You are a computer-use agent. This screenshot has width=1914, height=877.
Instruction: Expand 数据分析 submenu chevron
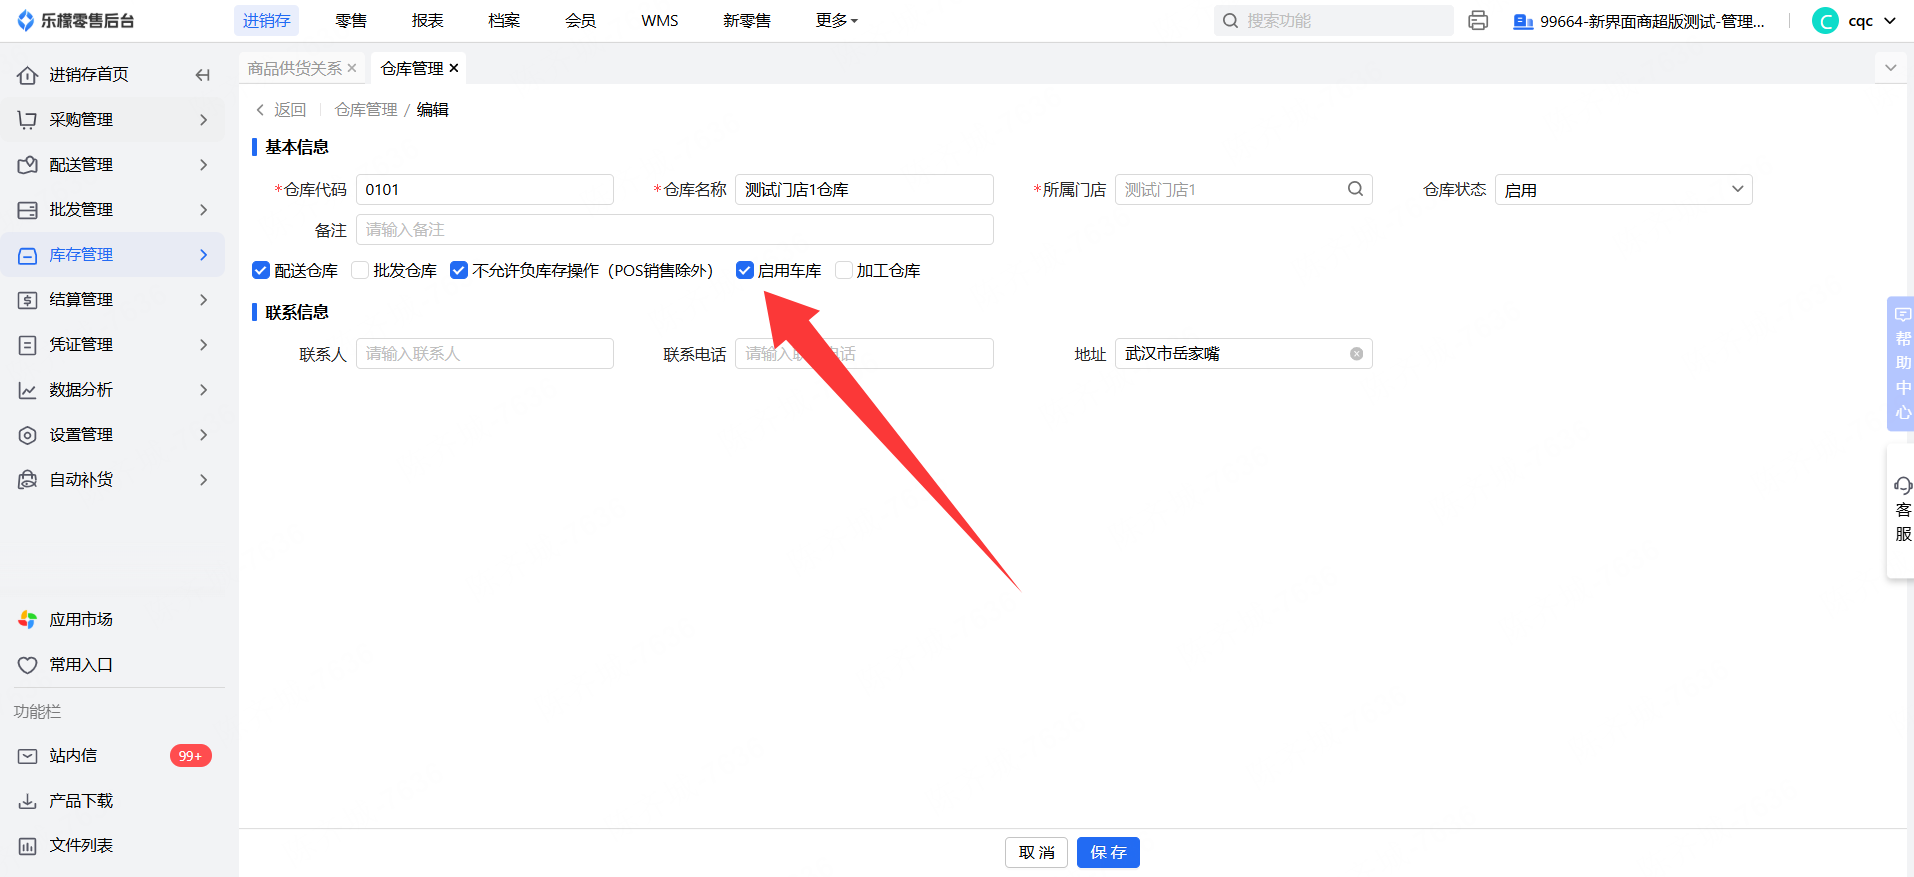[204, 390]
